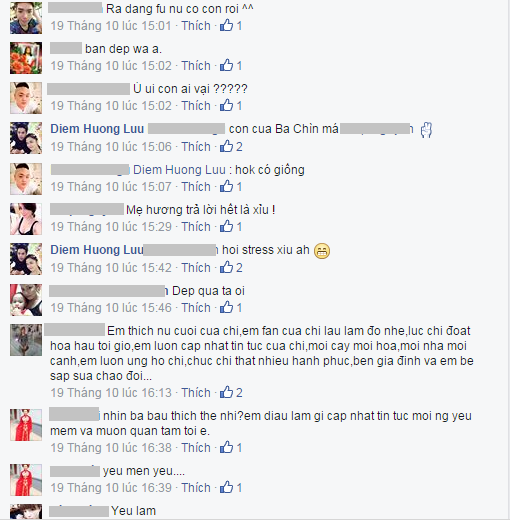This screenshot has height=520, width=510.
Task: Open Diem Huong Luu profile from 15:06 comment
Action: (97, 129)
